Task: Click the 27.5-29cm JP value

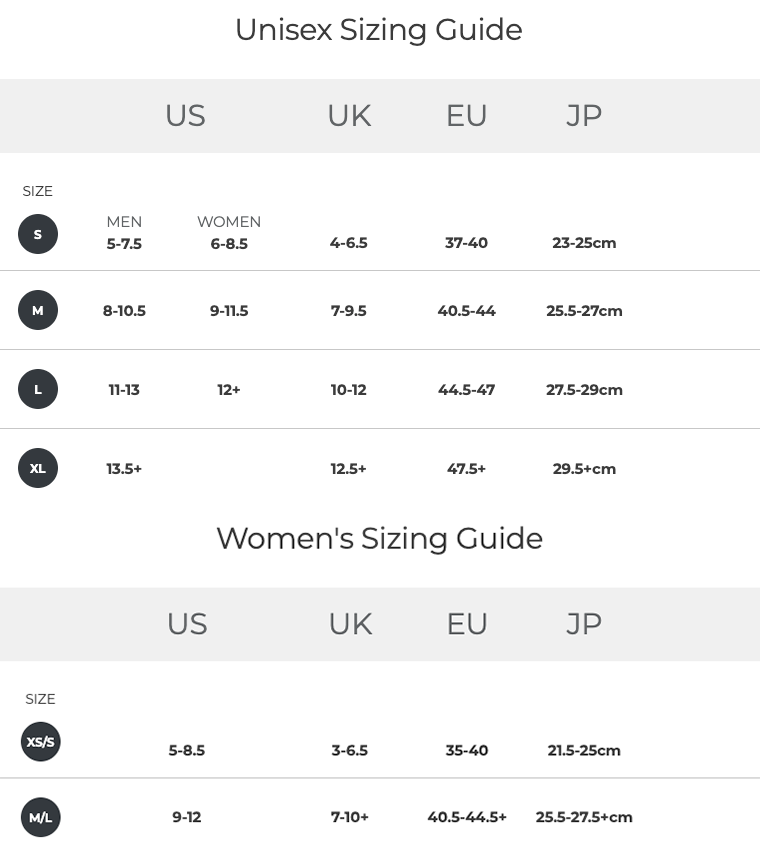Action: 584,390
